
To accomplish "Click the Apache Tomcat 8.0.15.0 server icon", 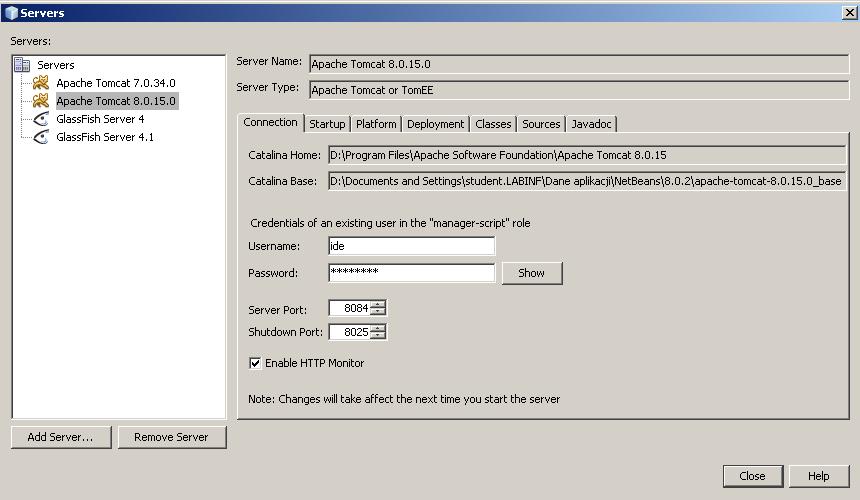I will (41, 101).
